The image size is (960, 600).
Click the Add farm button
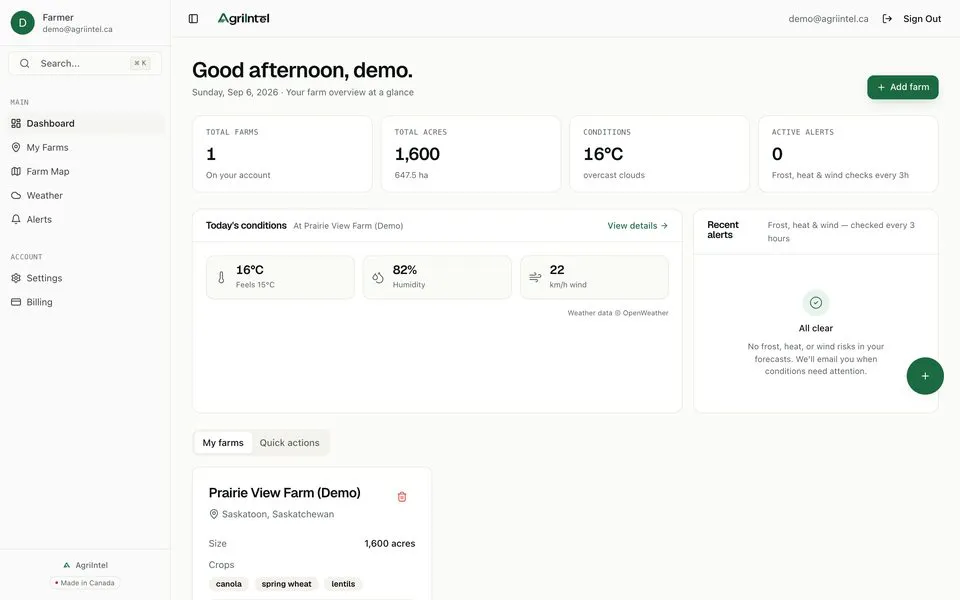[902, 87]
